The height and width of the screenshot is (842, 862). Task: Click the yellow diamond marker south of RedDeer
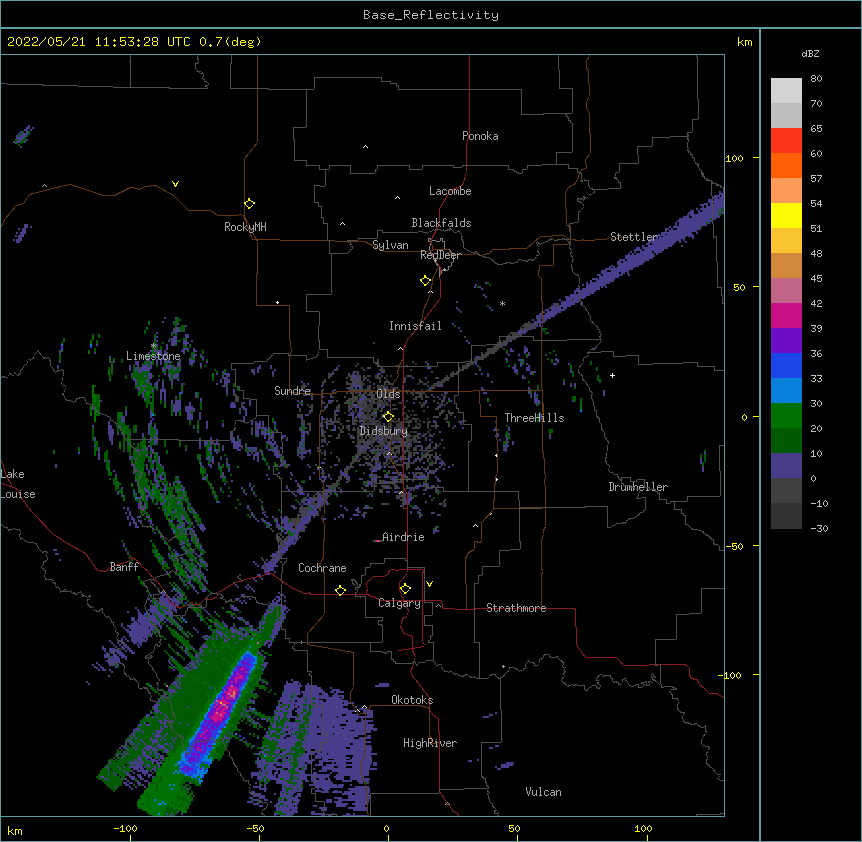pos(426,281)
